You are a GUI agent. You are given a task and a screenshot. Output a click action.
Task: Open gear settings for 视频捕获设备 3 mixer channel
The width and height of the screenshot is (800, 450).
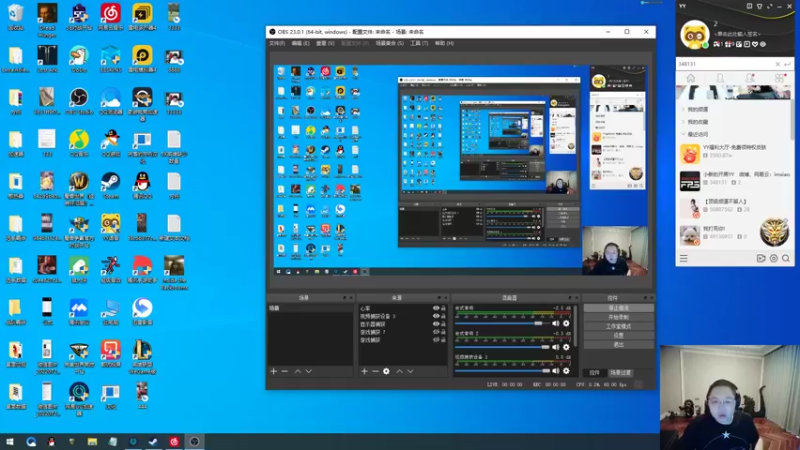[x=566, y=371]
